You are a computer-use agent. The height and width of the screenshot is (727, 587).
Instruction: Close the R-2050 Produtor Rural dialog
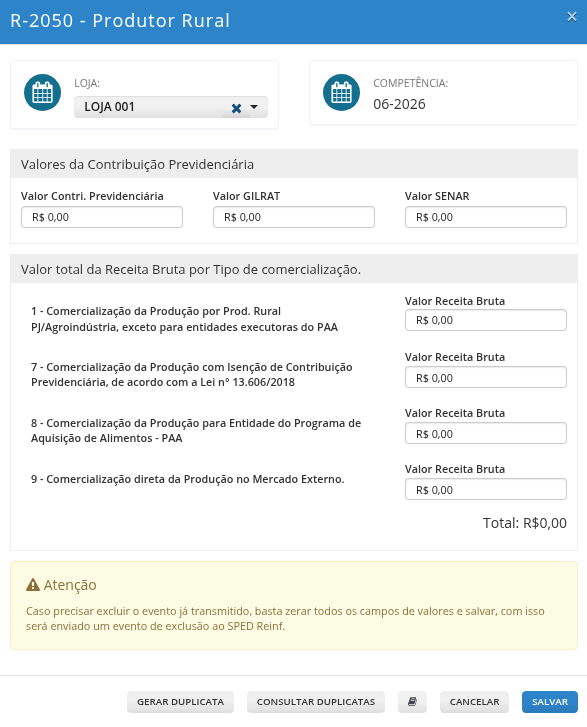coord(572,17)
